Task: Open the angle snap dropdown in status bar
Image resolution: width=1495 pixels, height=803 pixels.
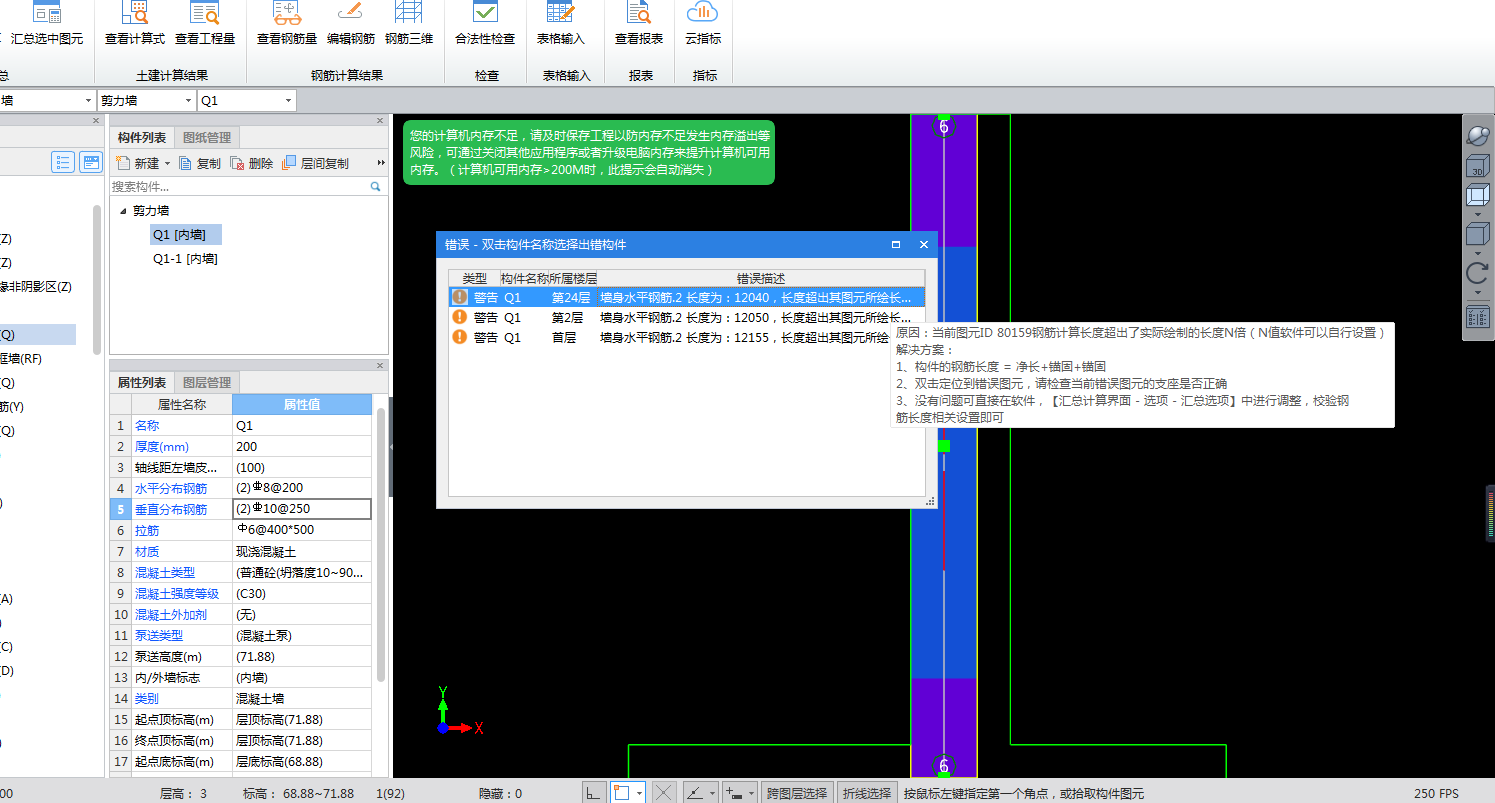Action: (713, 793)
